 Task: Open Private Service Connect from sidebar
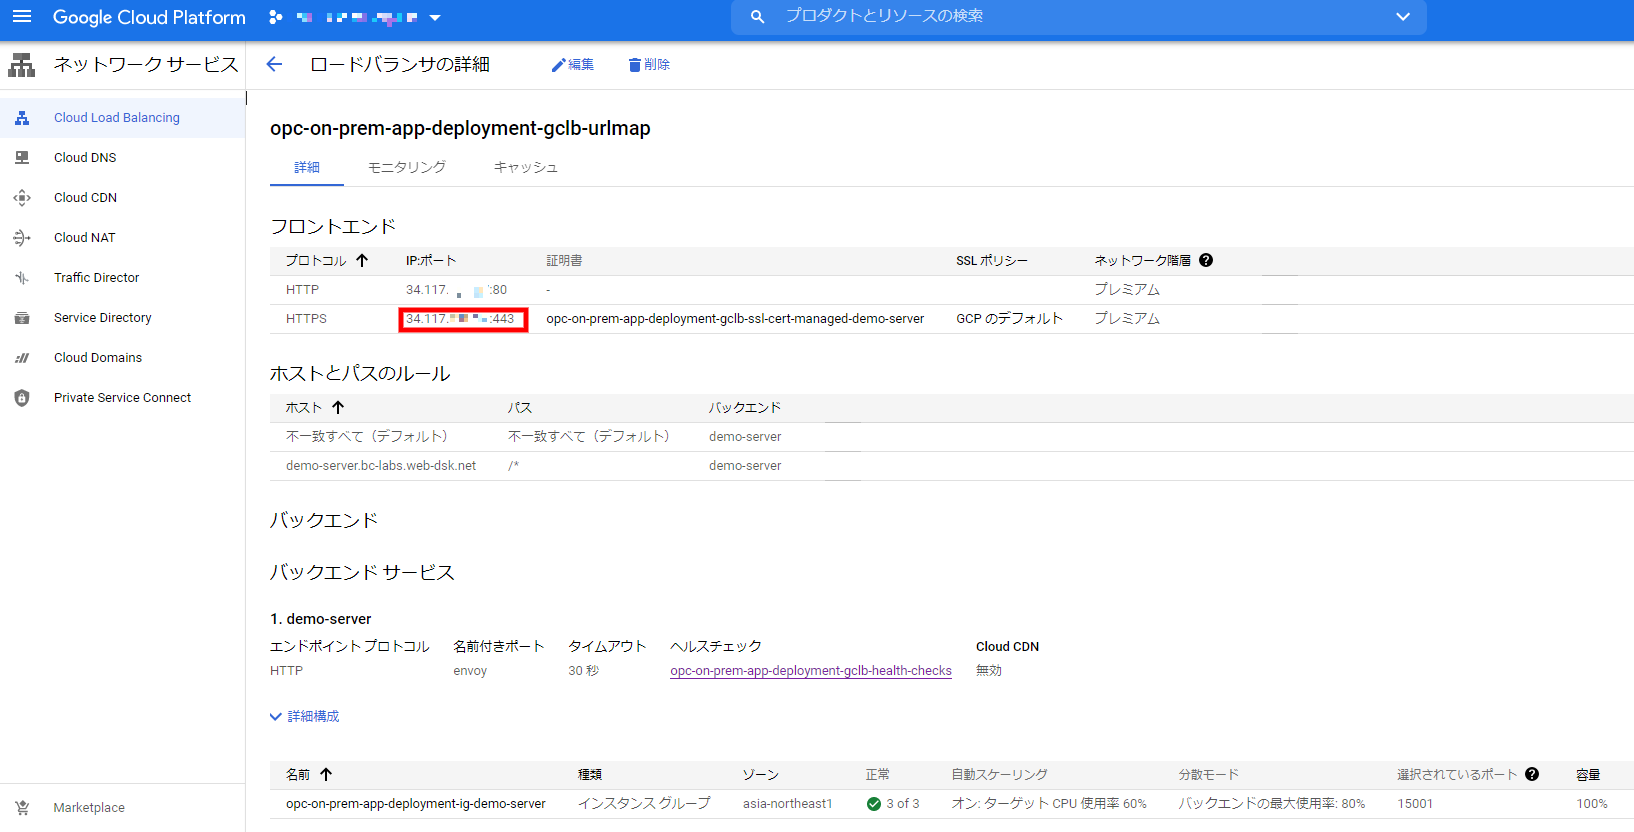point(122,398)
